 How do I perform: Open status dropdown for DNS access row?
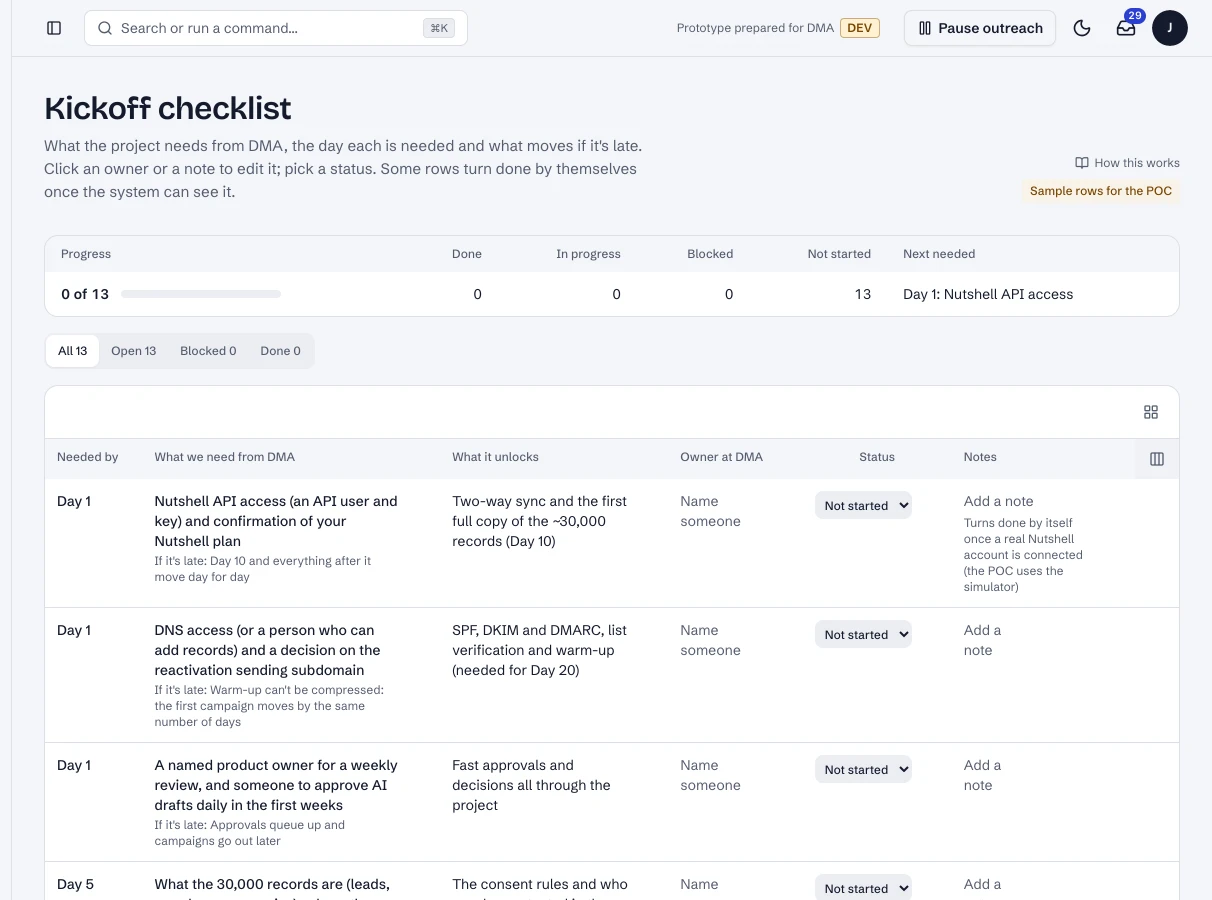(863, 635)
